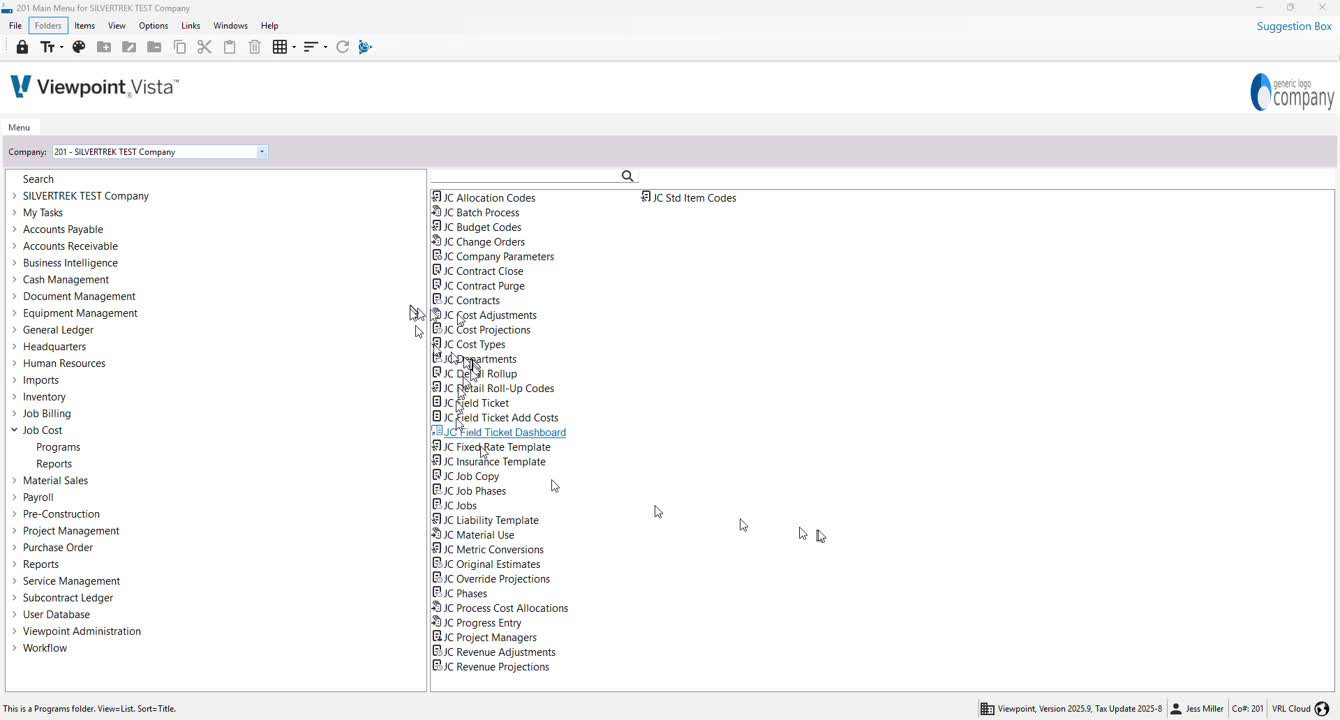
Task: Click the refresh icon in toolbar
Action: pyautogui.click(x=343, y=47)
